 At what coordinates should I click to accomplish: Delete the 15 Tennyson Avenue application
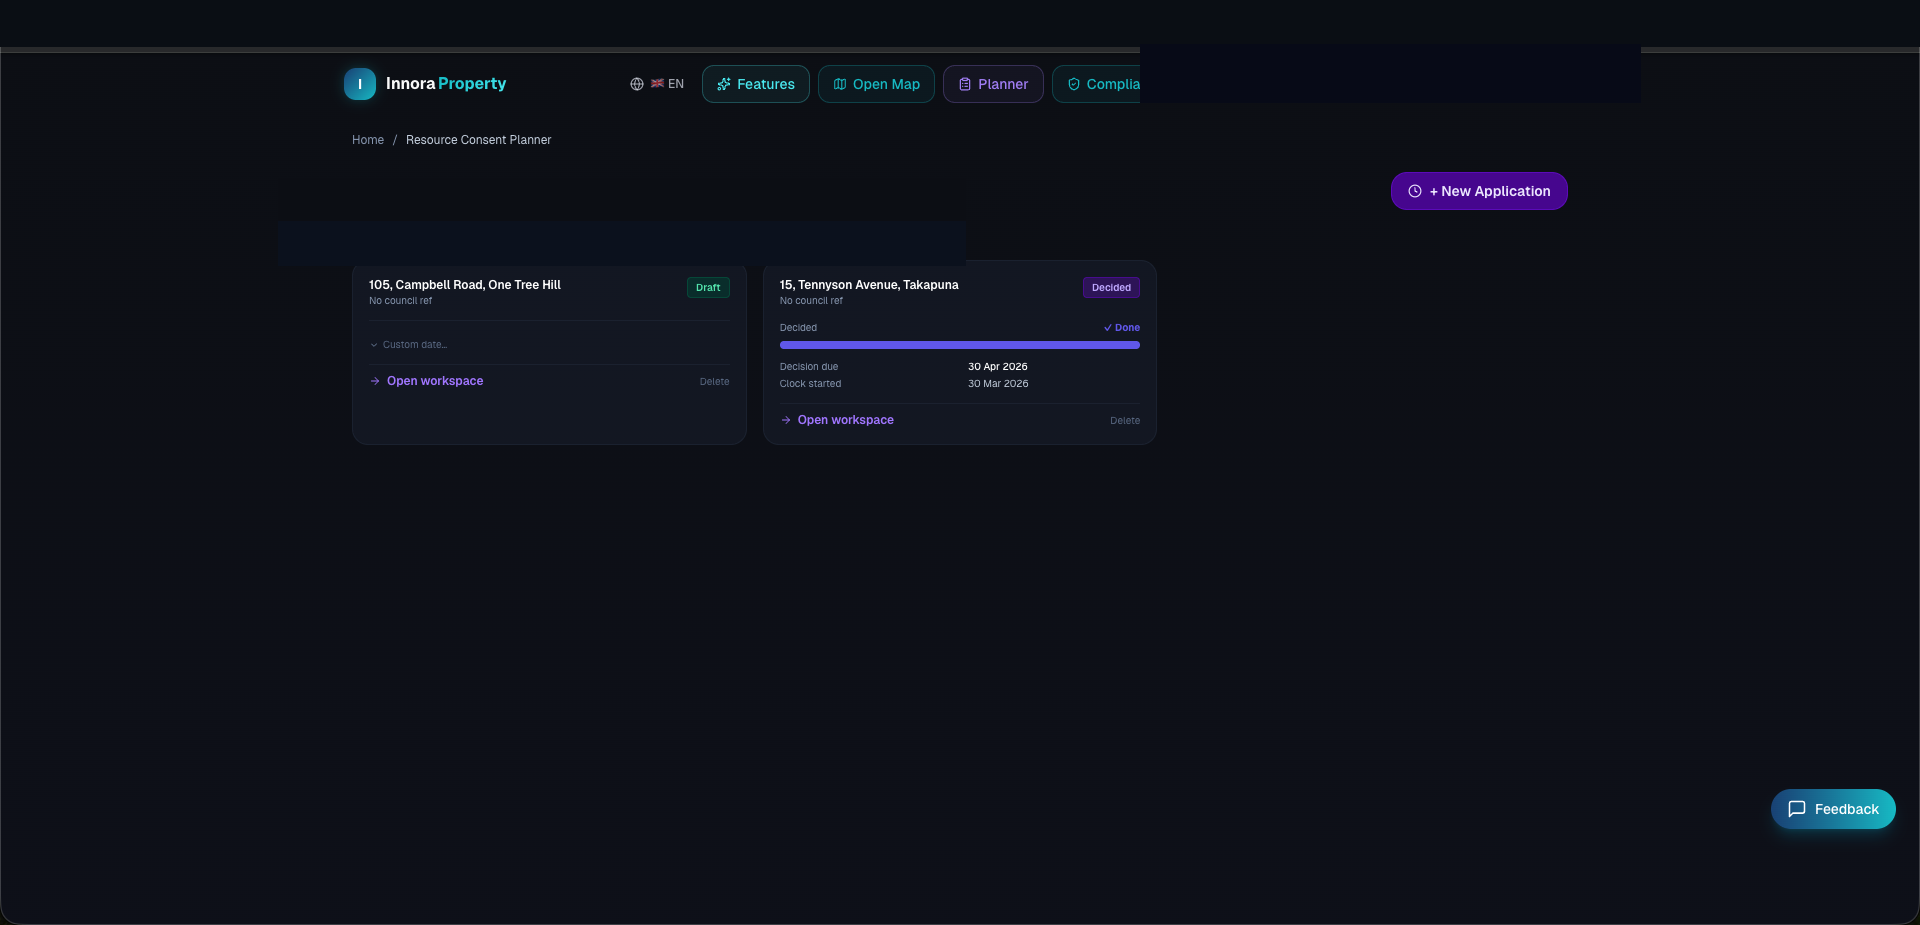[1125, 421]
